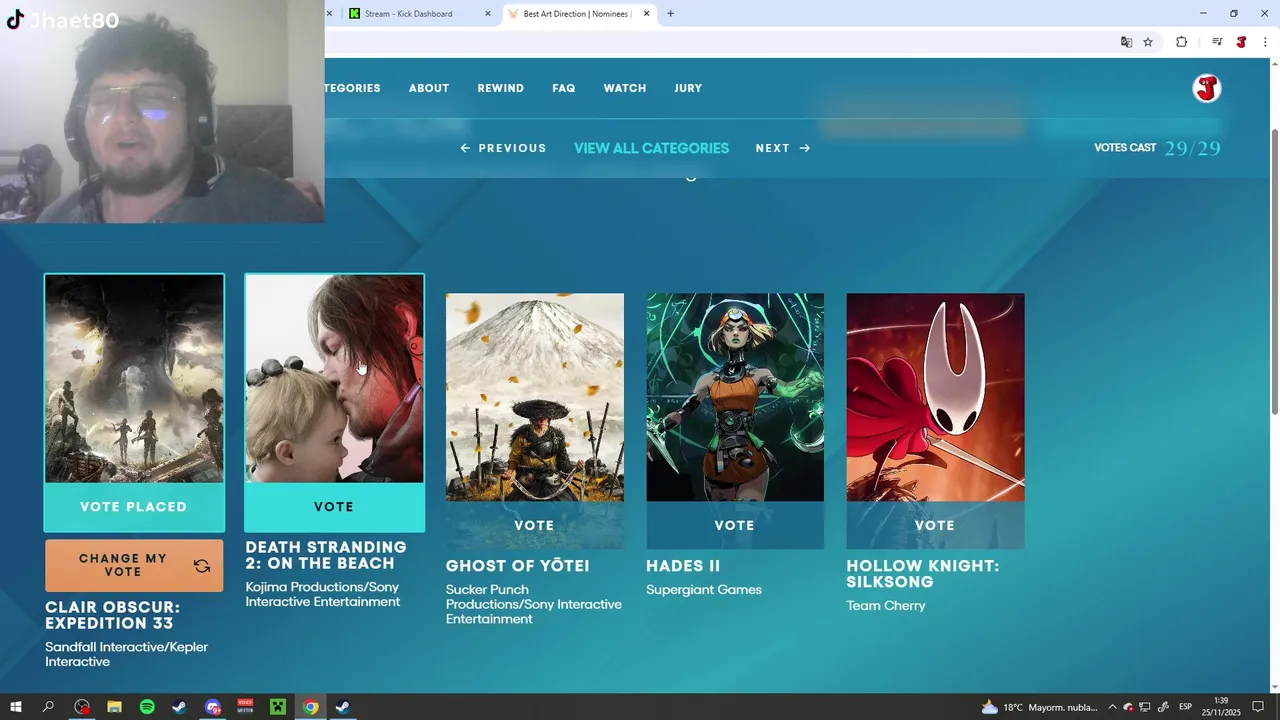Open Minecraft from the taskbar
The image size is (1280, 720).
pyautogui.click(x=278, y=707)
